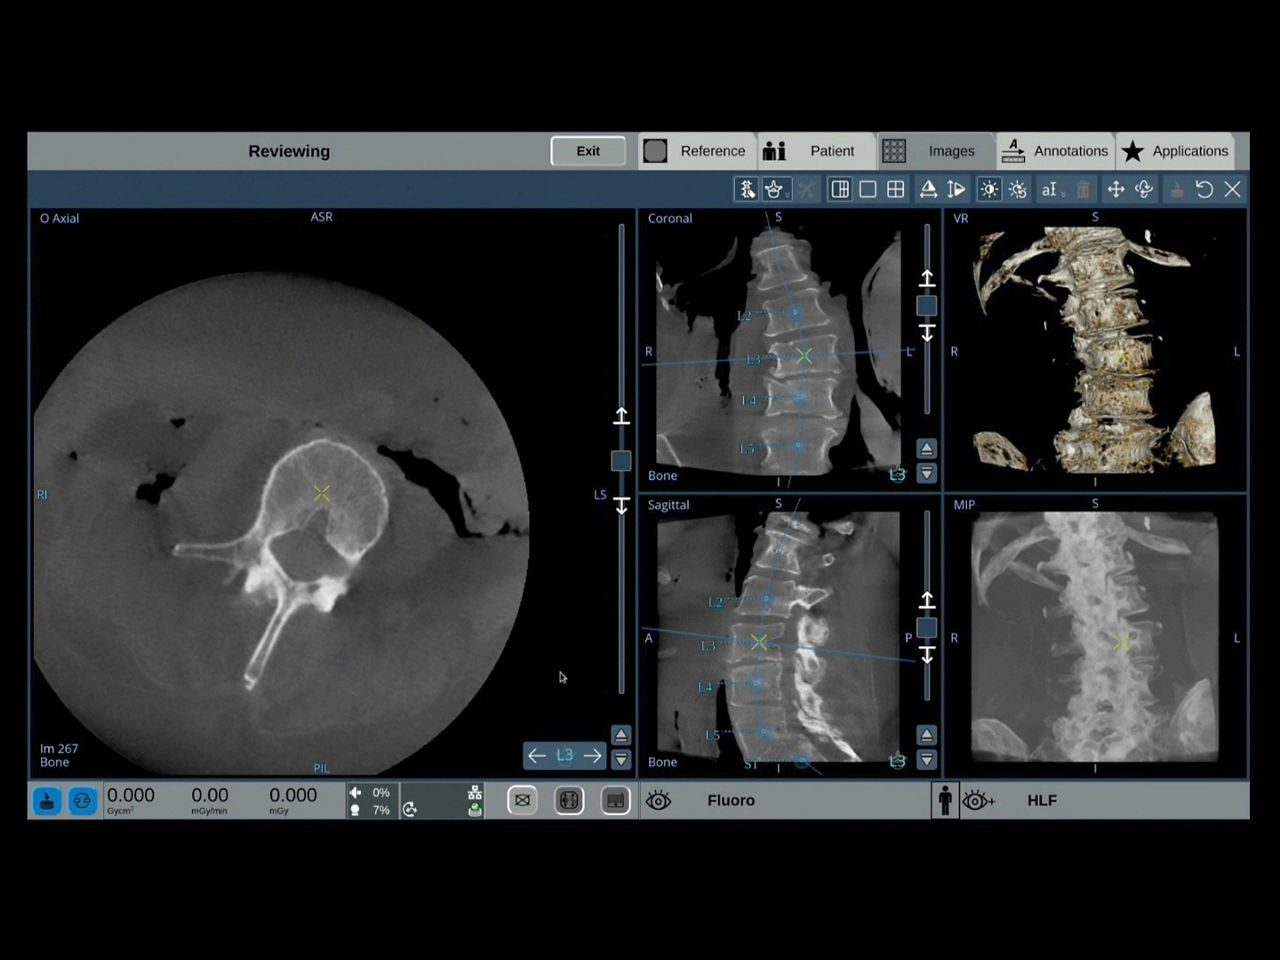Open the text annotation tool dropdown

tap(1051, 189)
